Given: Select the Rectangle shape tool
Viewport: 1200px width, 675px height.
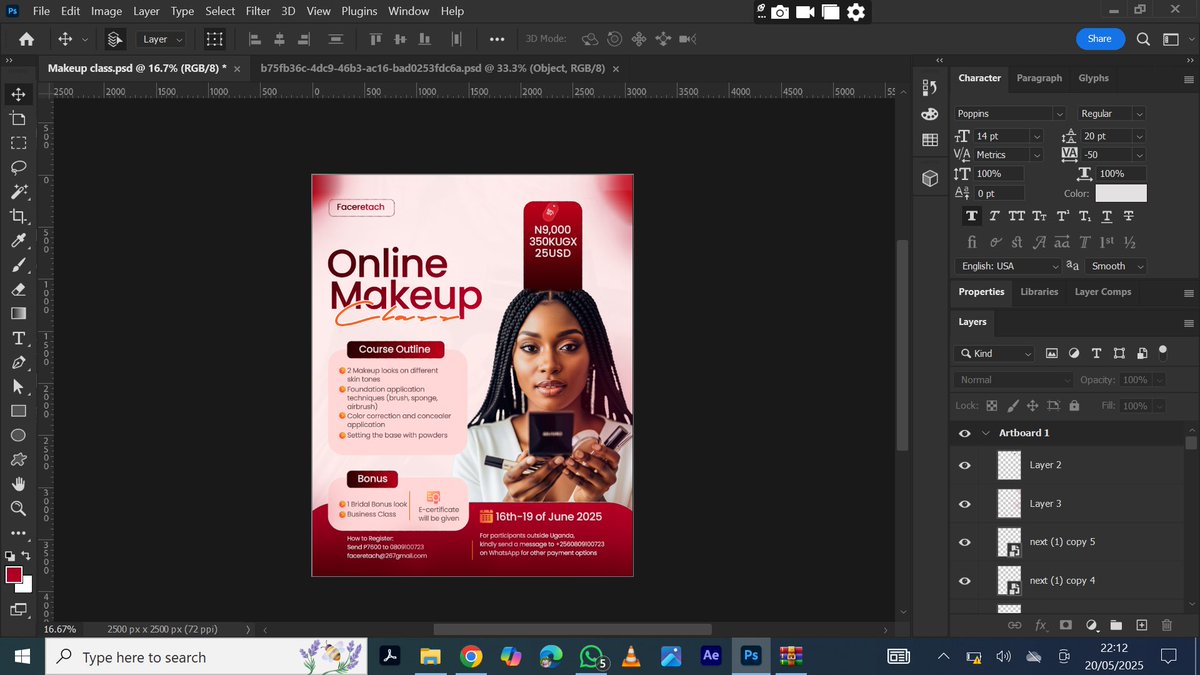Looking at the screenshot, I should coord(18,411).
